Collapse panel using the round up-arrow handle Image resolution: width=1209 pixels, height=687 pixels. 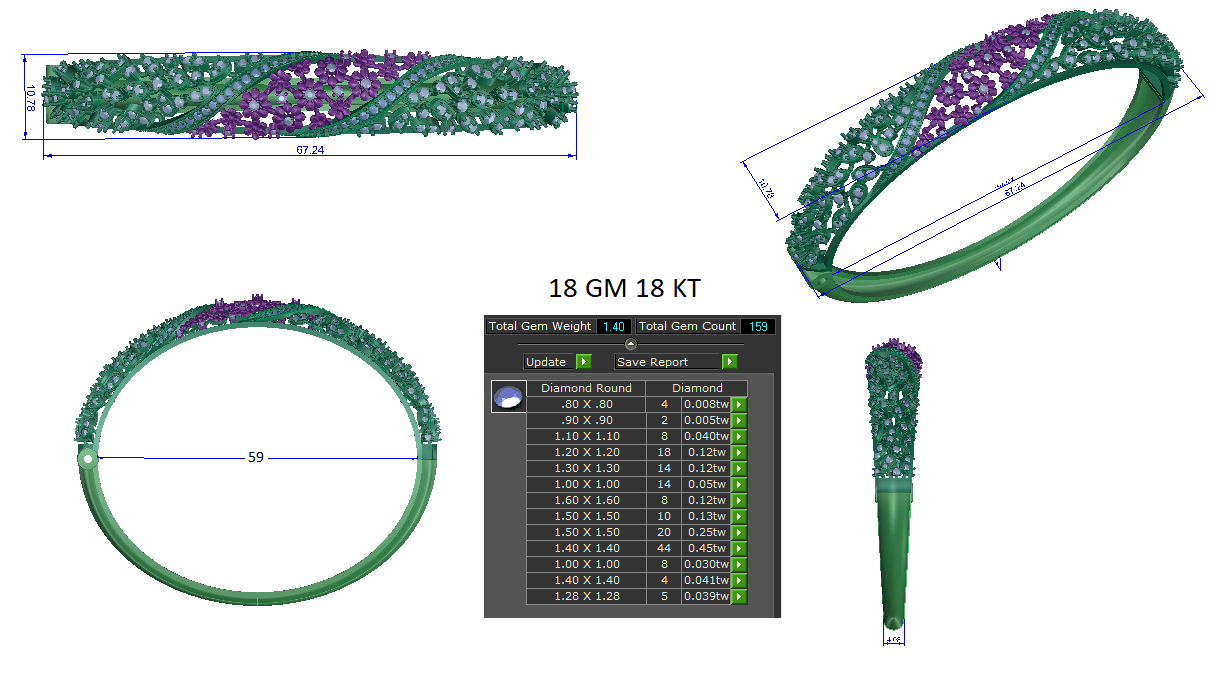coord(631,344)
